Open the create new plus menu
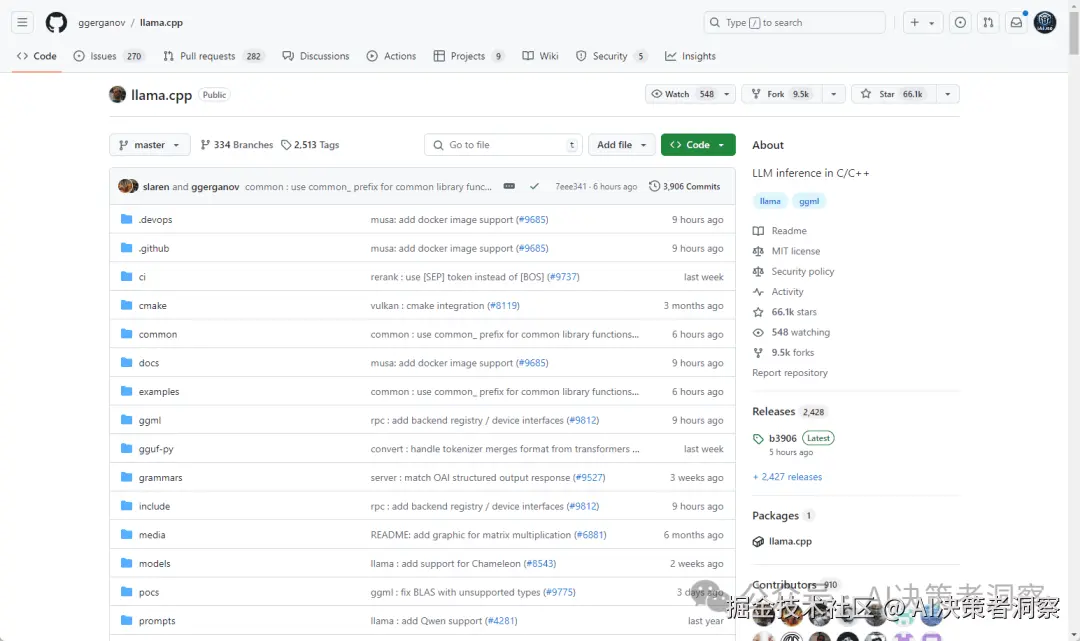 click(922, 23)
